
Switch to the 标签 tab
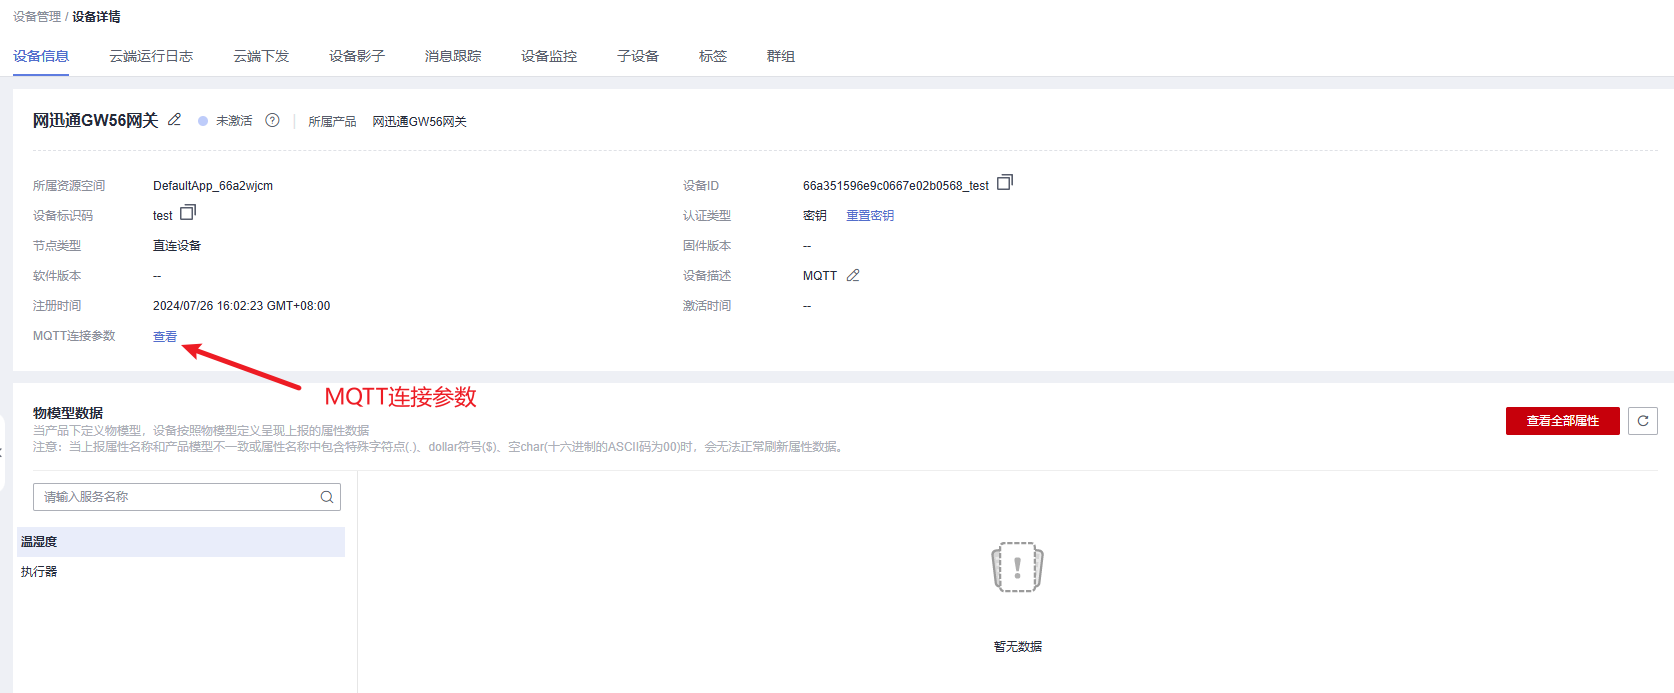(713, 56)
